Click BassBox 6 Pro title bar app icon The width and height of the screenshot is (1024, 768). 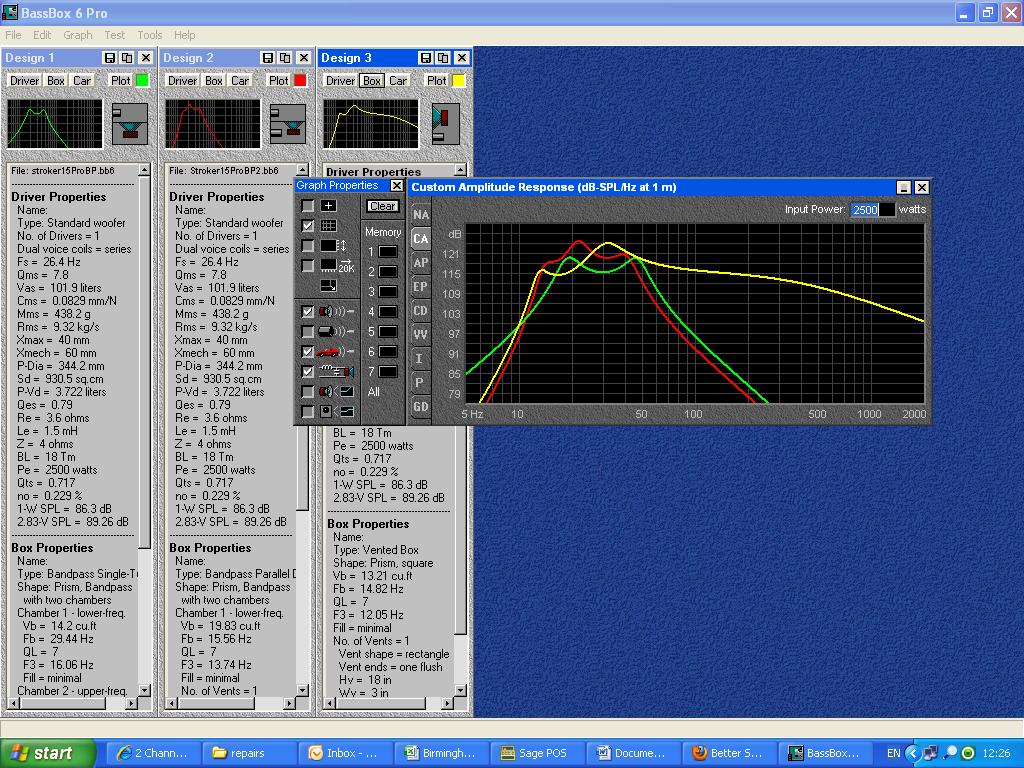10,12
